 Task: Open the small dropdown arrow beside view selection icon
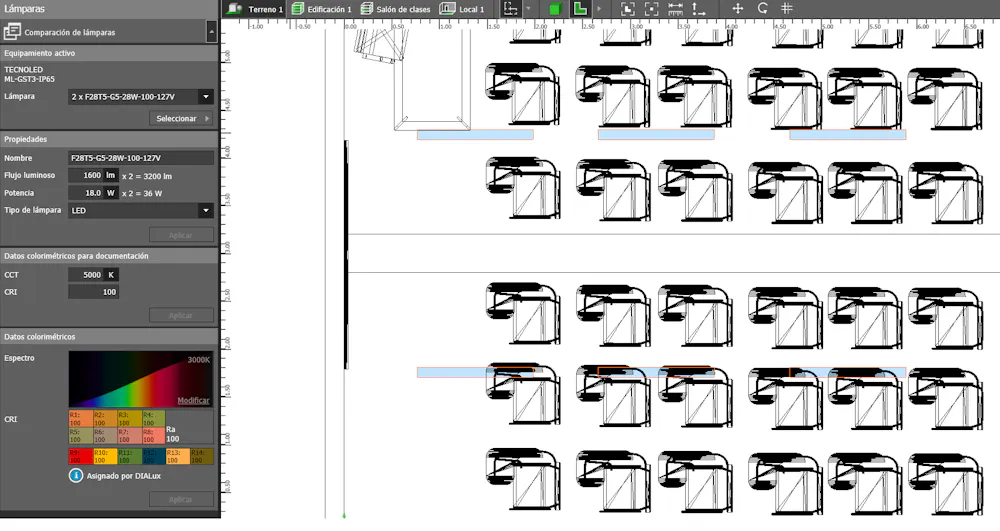528,9
